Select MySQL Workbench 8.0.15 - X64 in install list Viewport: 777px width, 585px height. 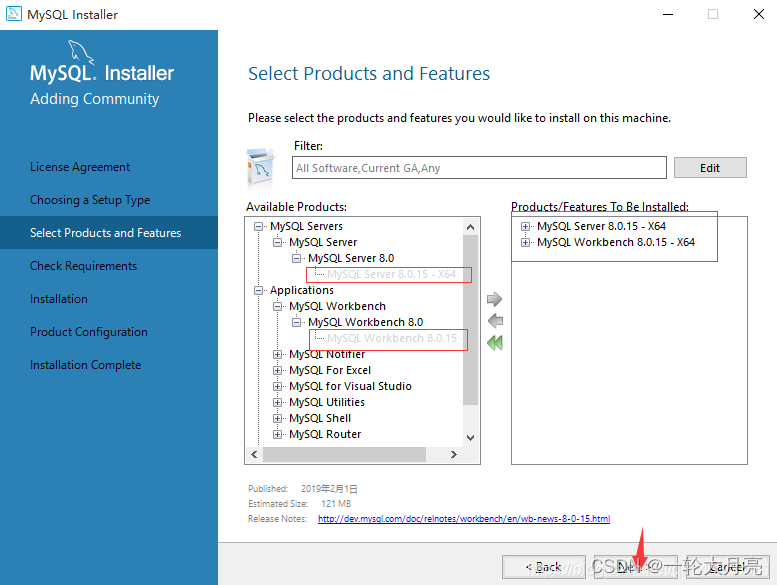click(x=615, y=242)
